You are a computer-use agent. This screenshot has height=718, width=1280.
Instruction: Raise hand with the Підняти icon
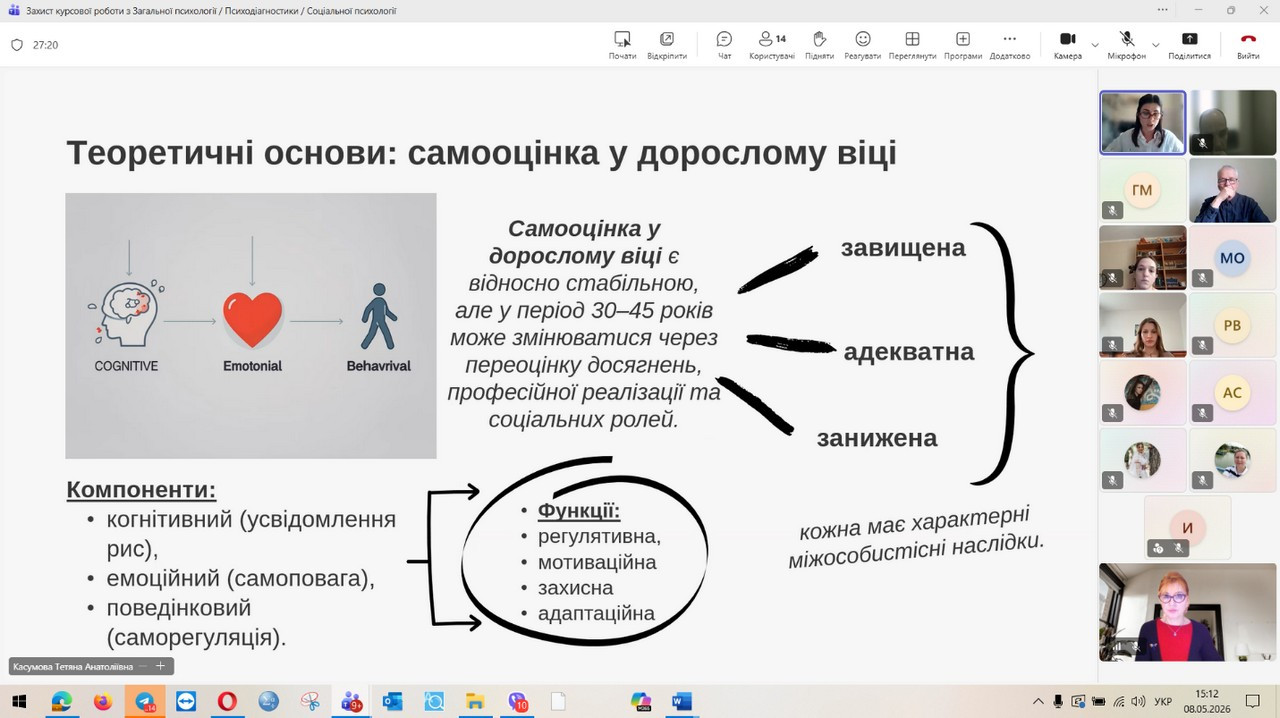[x=819, y=45]
